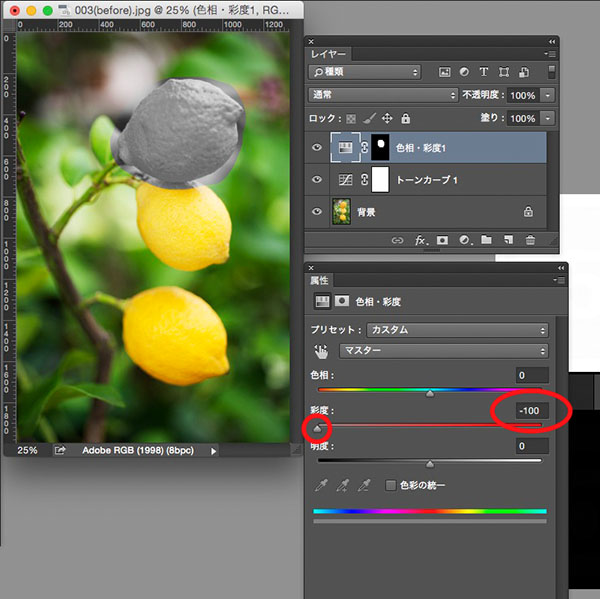
Task: Click the new adjustment layer icon
Action: click(x=464, y=241)
